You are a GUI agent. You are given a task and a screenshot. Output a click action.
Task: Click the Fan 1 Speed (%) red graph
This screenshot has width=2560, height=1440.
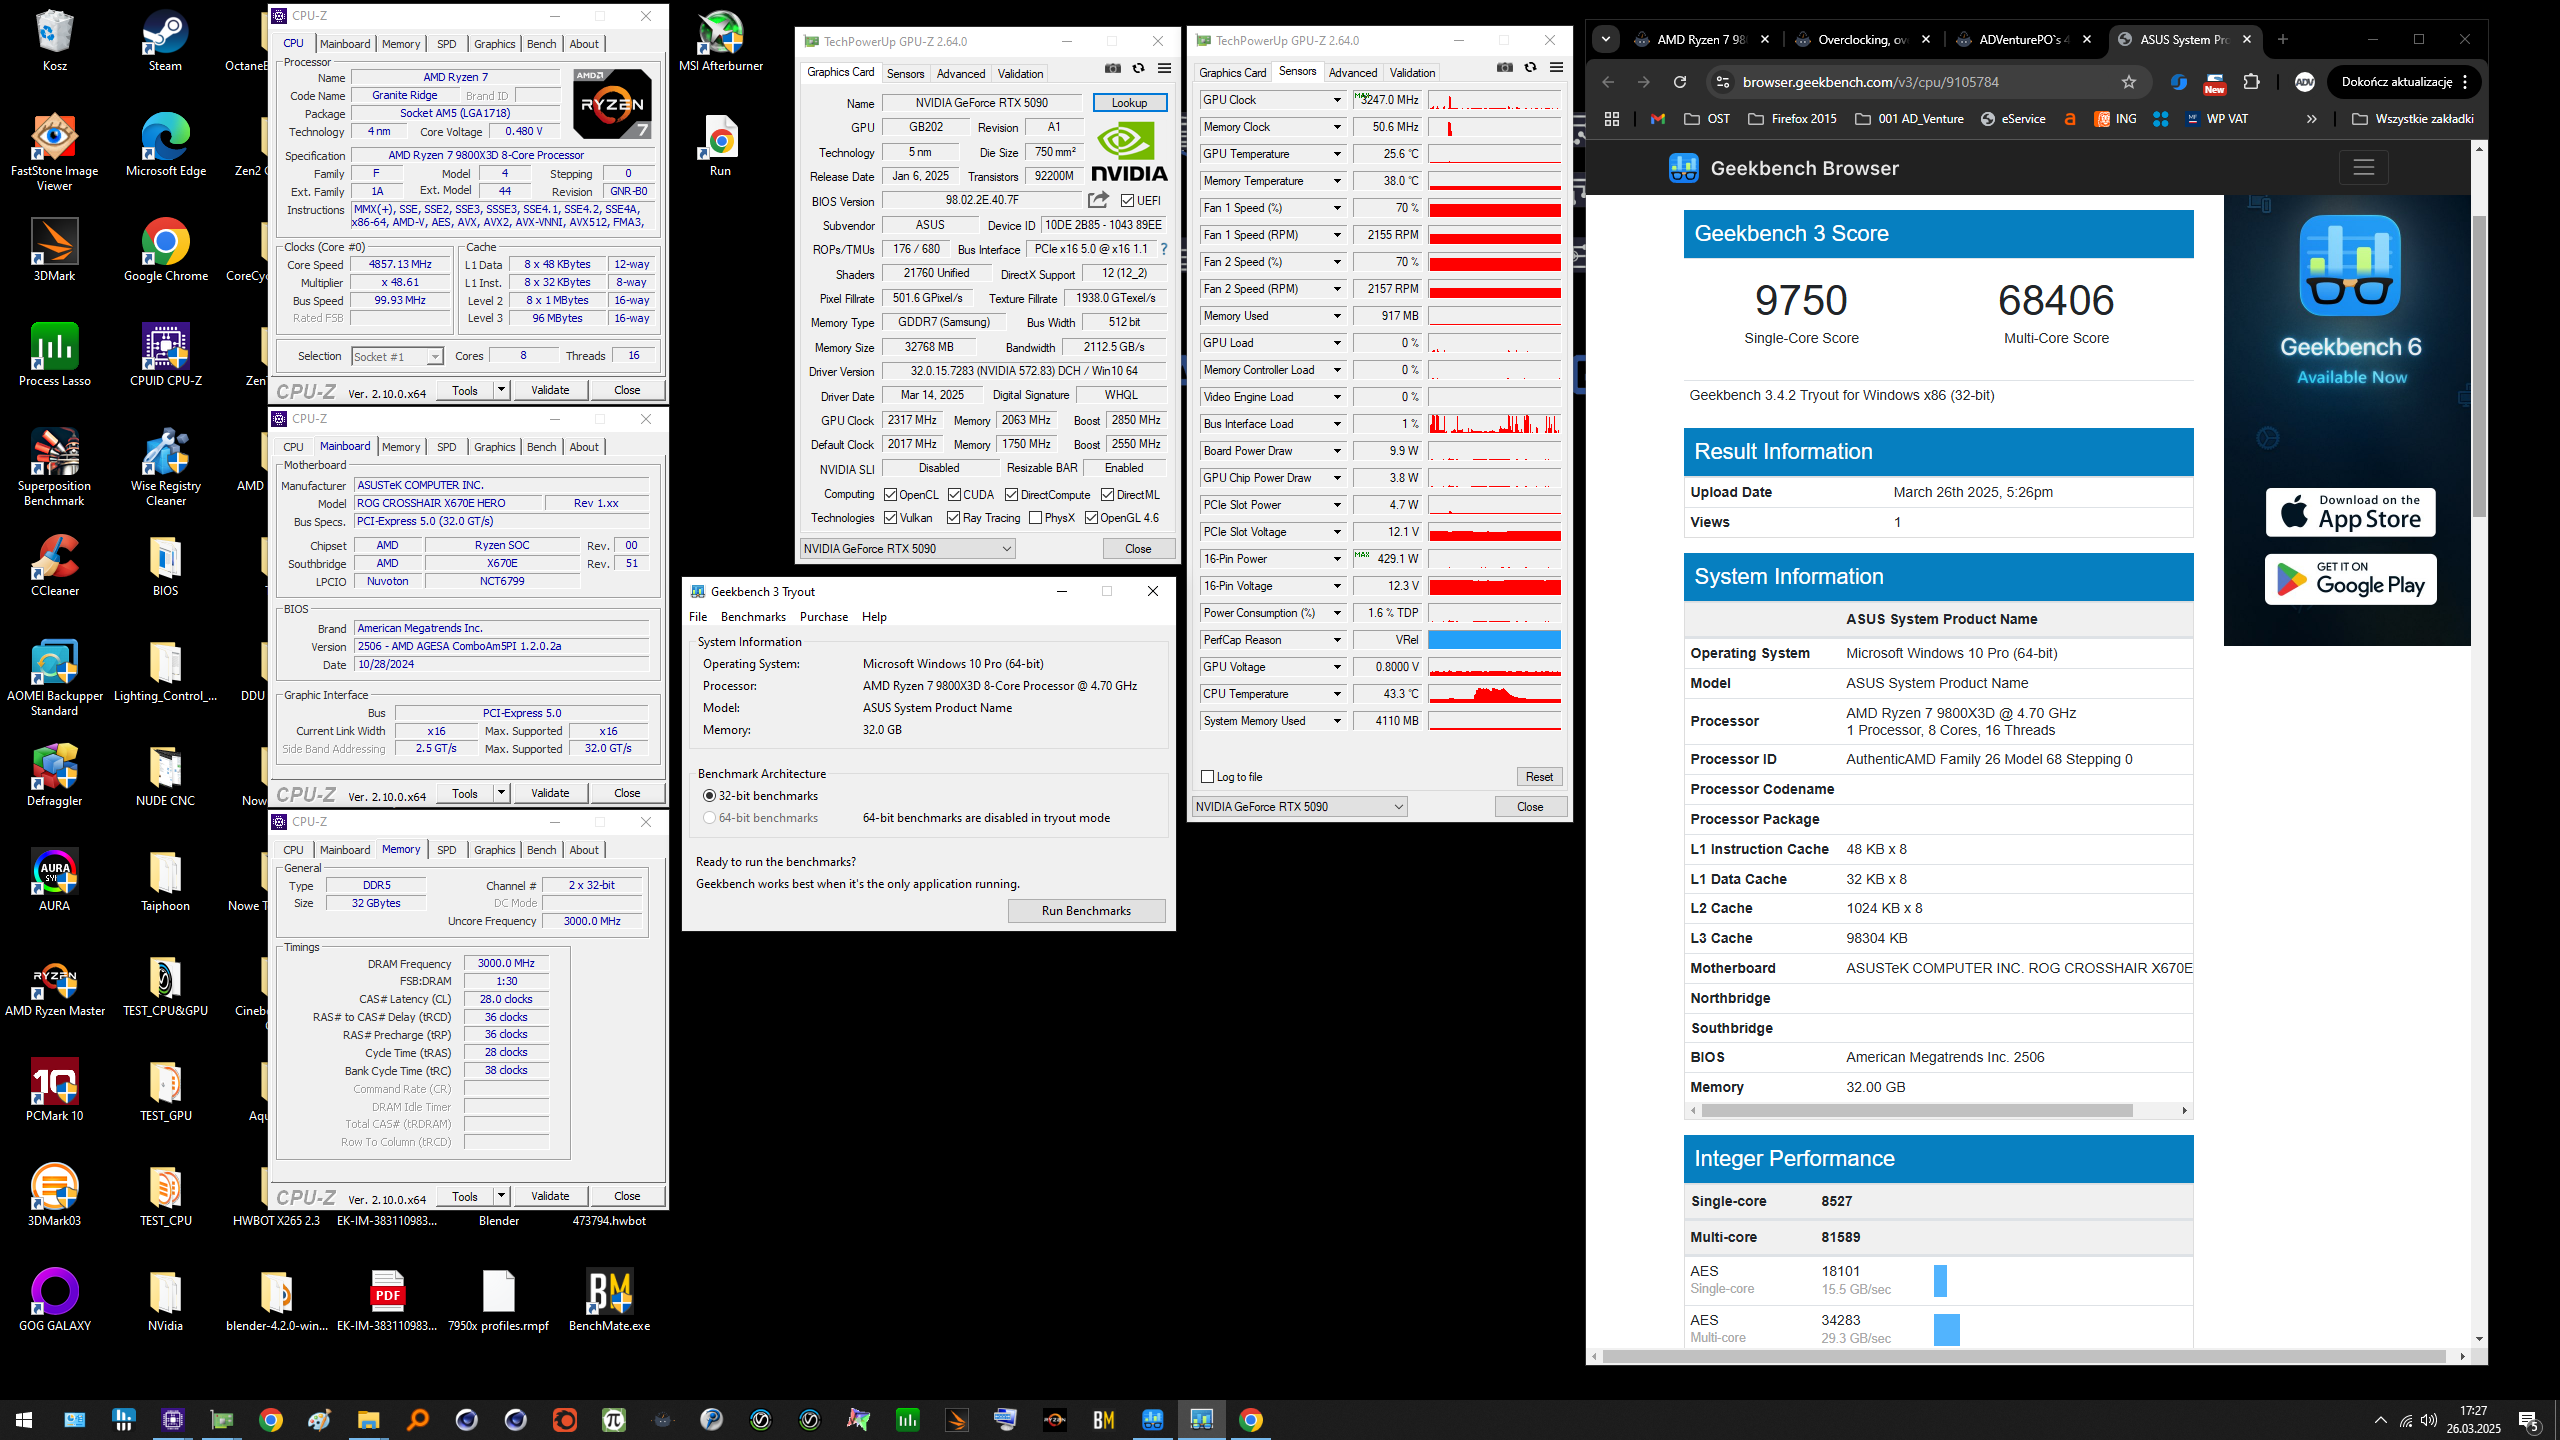point(1494,208)
